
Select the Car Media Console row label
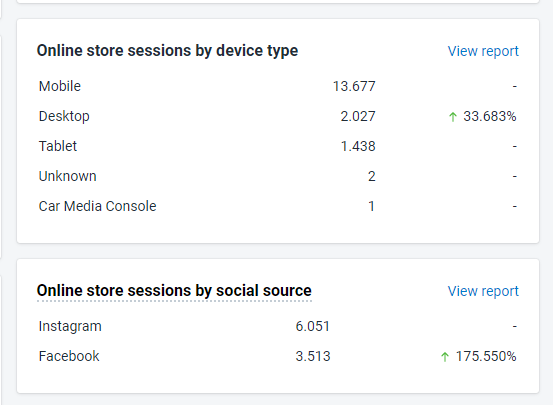(97, 206)
